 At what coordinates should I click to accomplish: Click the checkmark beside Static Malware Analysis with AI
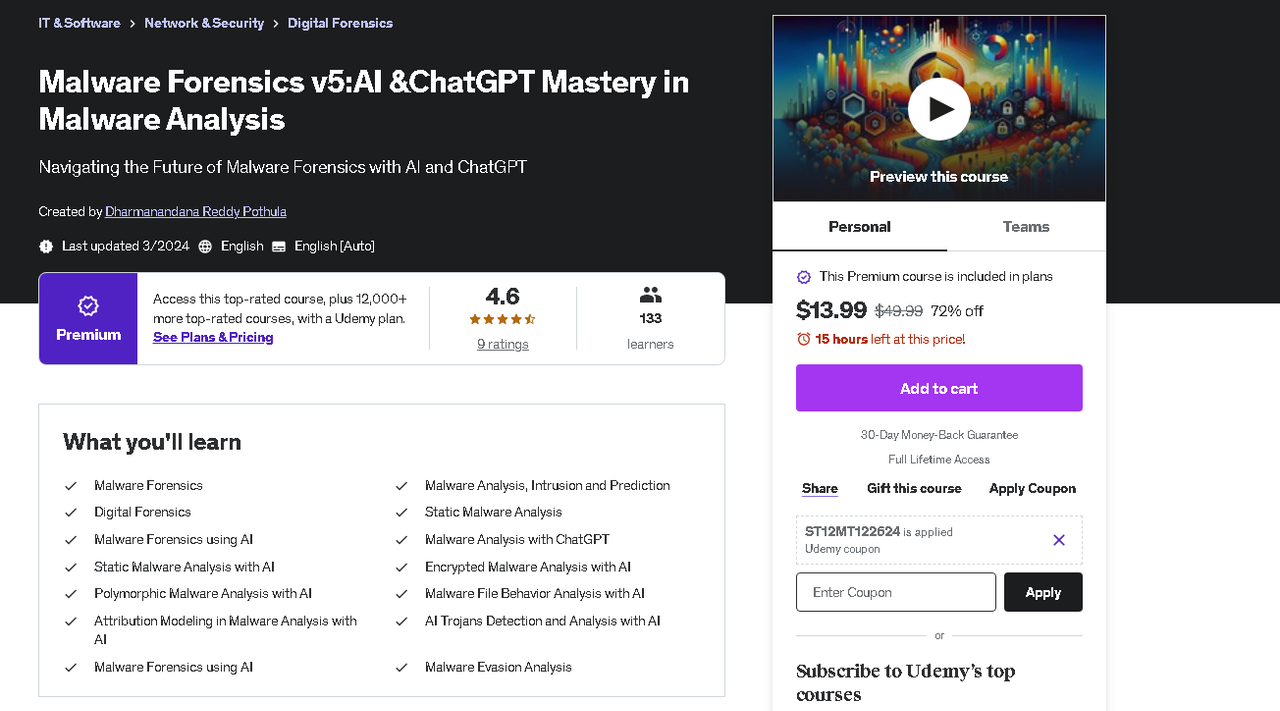pyautogui.click(x=71, y=567)
